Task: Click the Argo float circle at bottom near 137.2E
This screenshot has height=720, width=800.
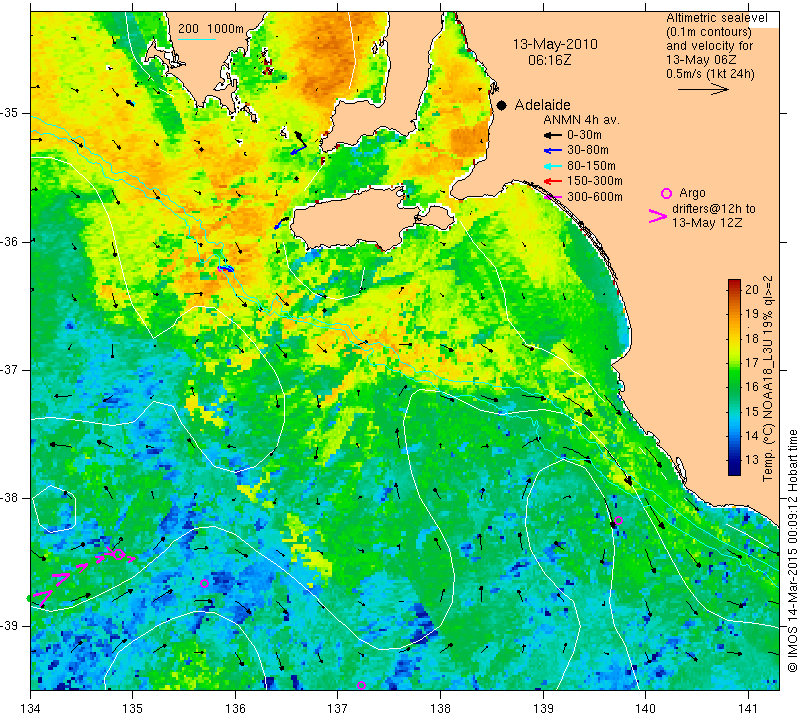Action: tap(361, 685)
